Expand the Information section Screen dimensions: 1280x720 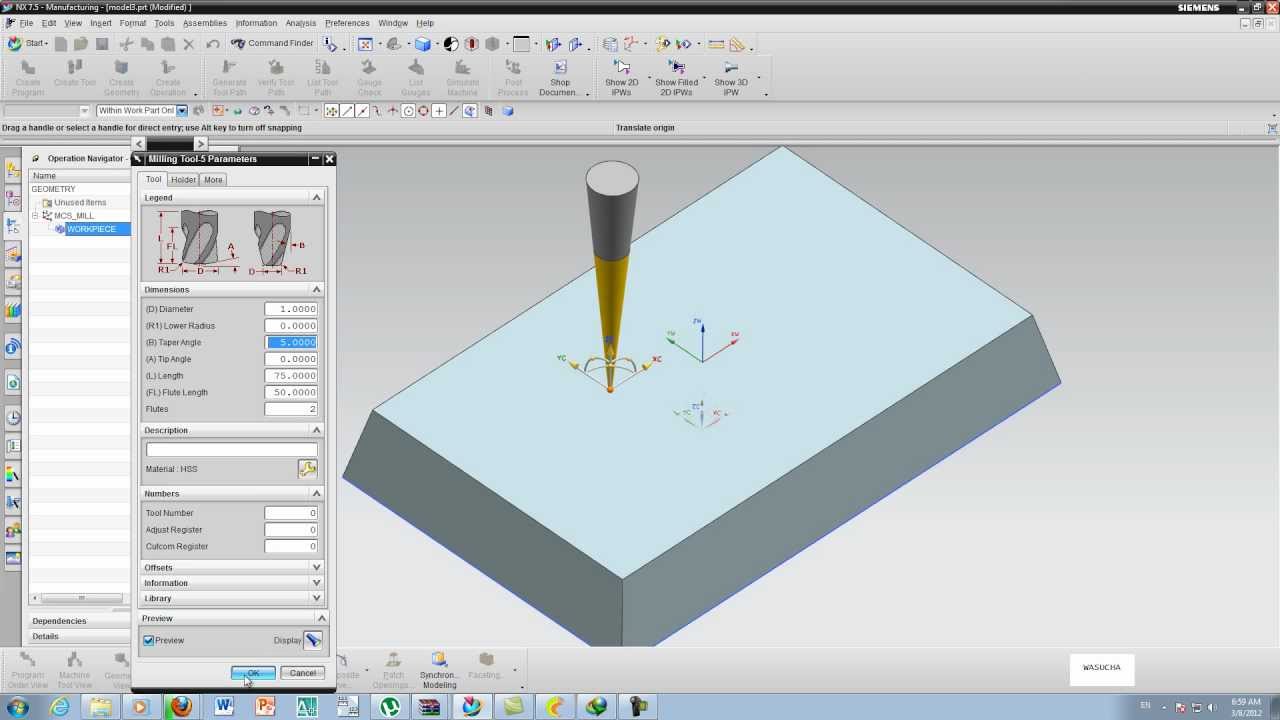[x=316, y=583]
